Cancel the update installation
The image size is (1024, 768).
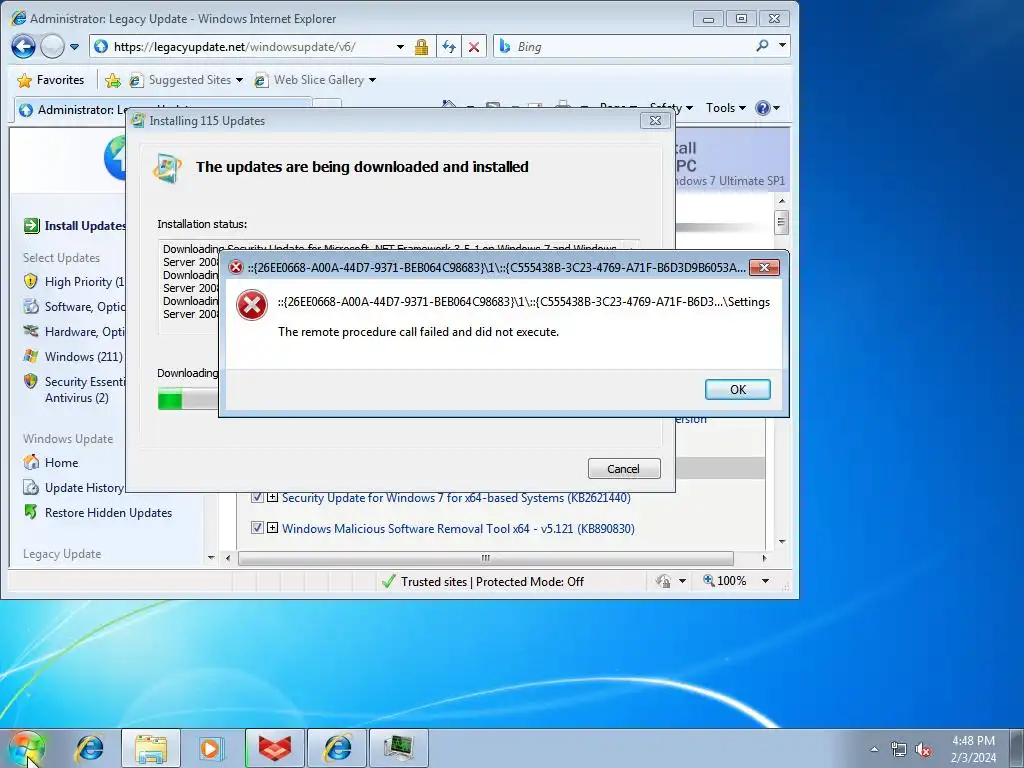point(624,468)
